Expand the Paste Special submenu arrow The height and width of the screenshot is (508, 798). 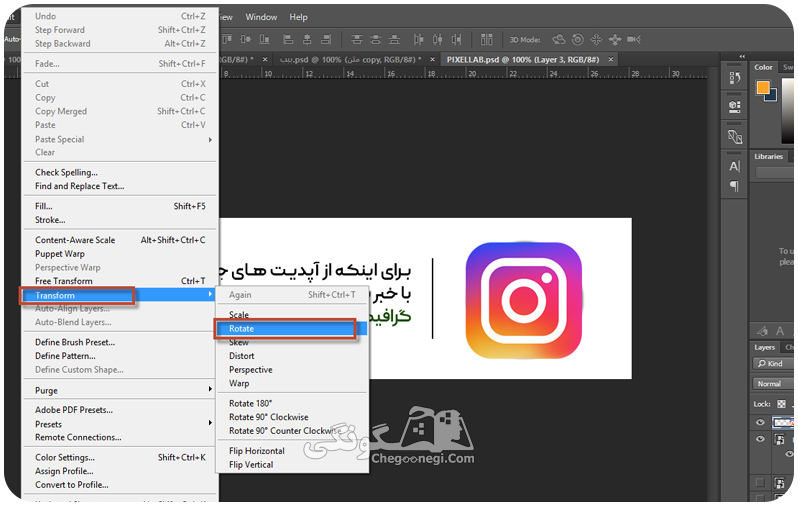210,139
